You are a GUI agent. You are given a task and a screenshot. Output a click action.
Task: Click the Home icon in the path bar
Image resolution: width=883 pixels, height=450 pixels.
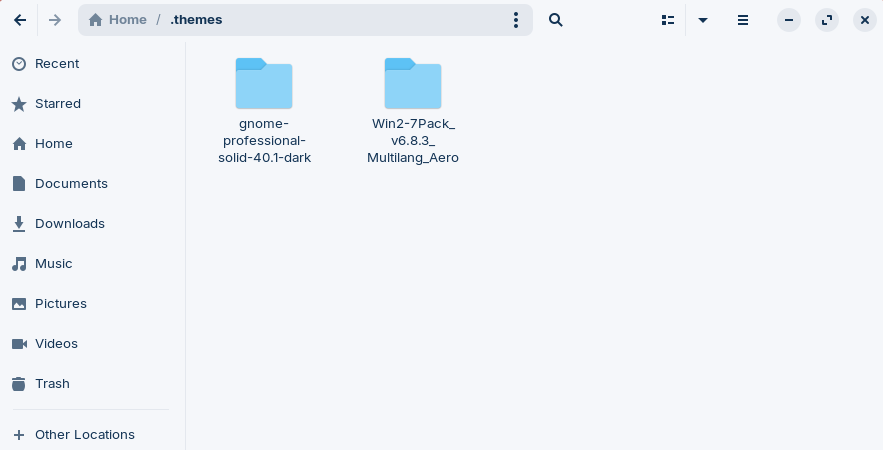95,20
